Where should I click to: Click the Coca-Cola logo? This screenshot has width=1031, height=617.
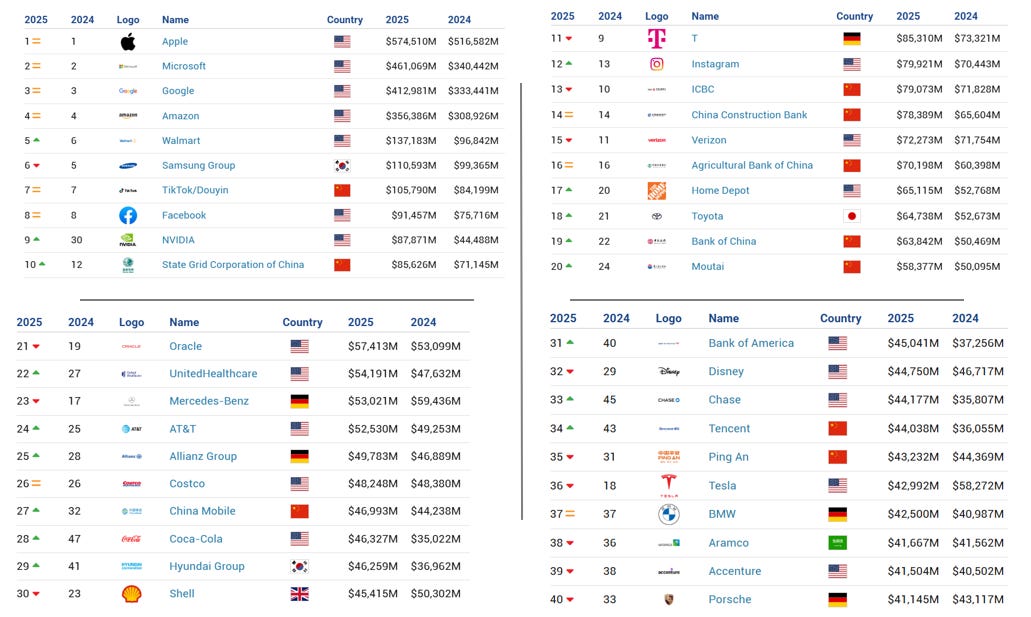pyautogui.click(x=132, y=539)
